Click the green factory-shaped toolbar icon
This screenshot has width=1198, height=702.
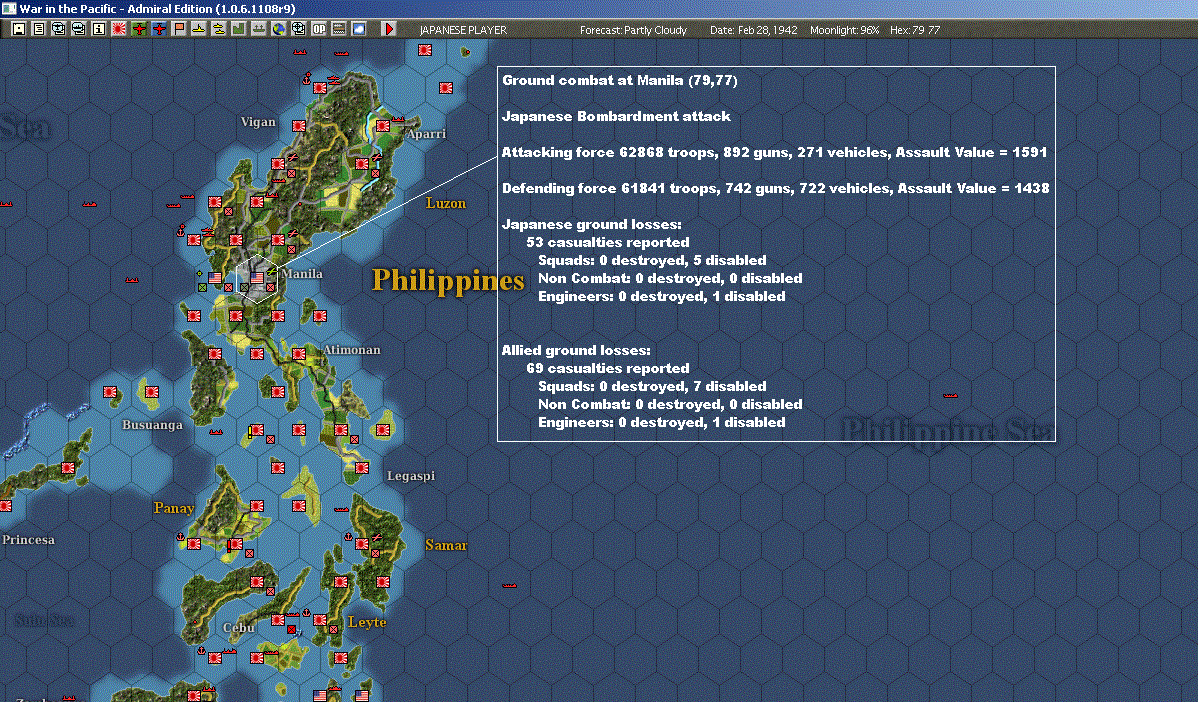(x=238, y=29)
